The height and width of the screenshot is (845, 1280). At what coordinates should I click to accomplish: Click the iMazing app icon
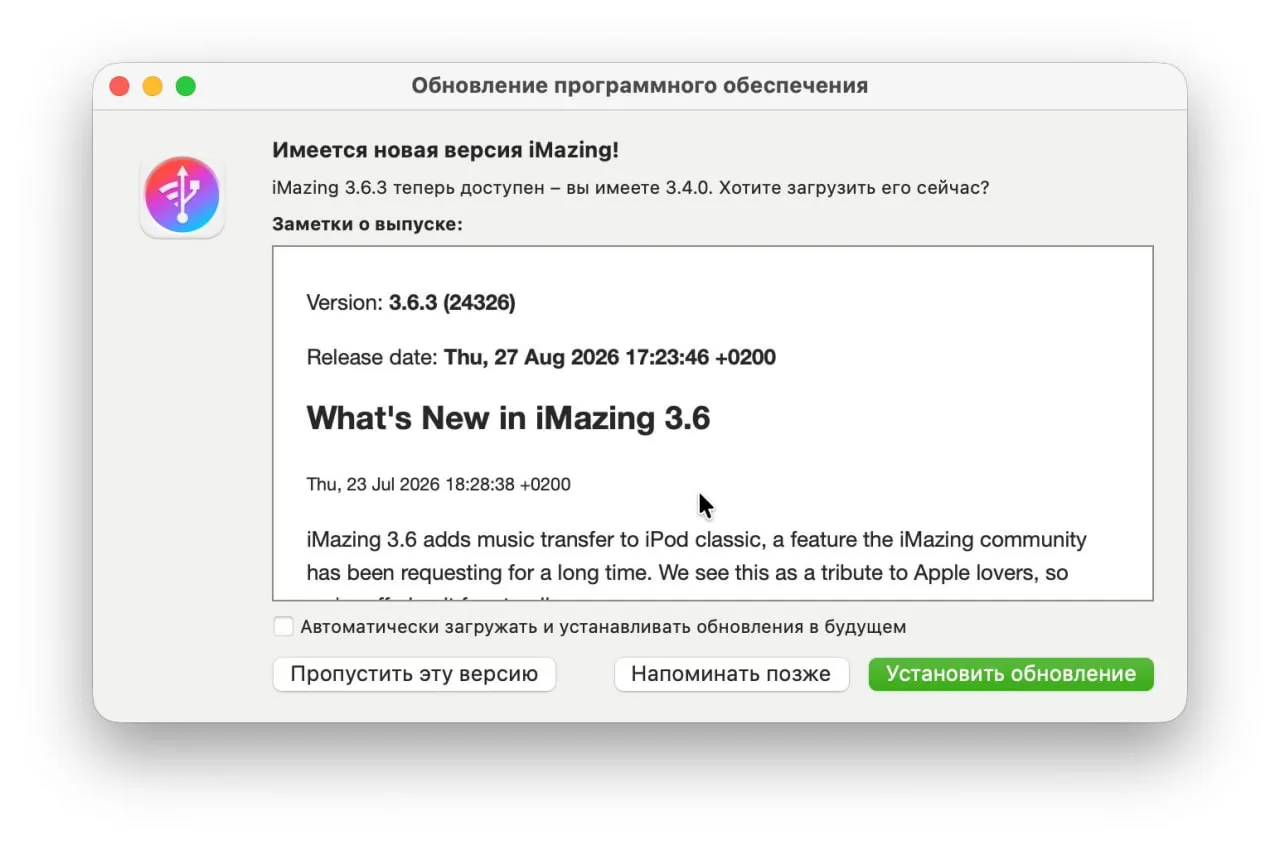coord(182,195)
